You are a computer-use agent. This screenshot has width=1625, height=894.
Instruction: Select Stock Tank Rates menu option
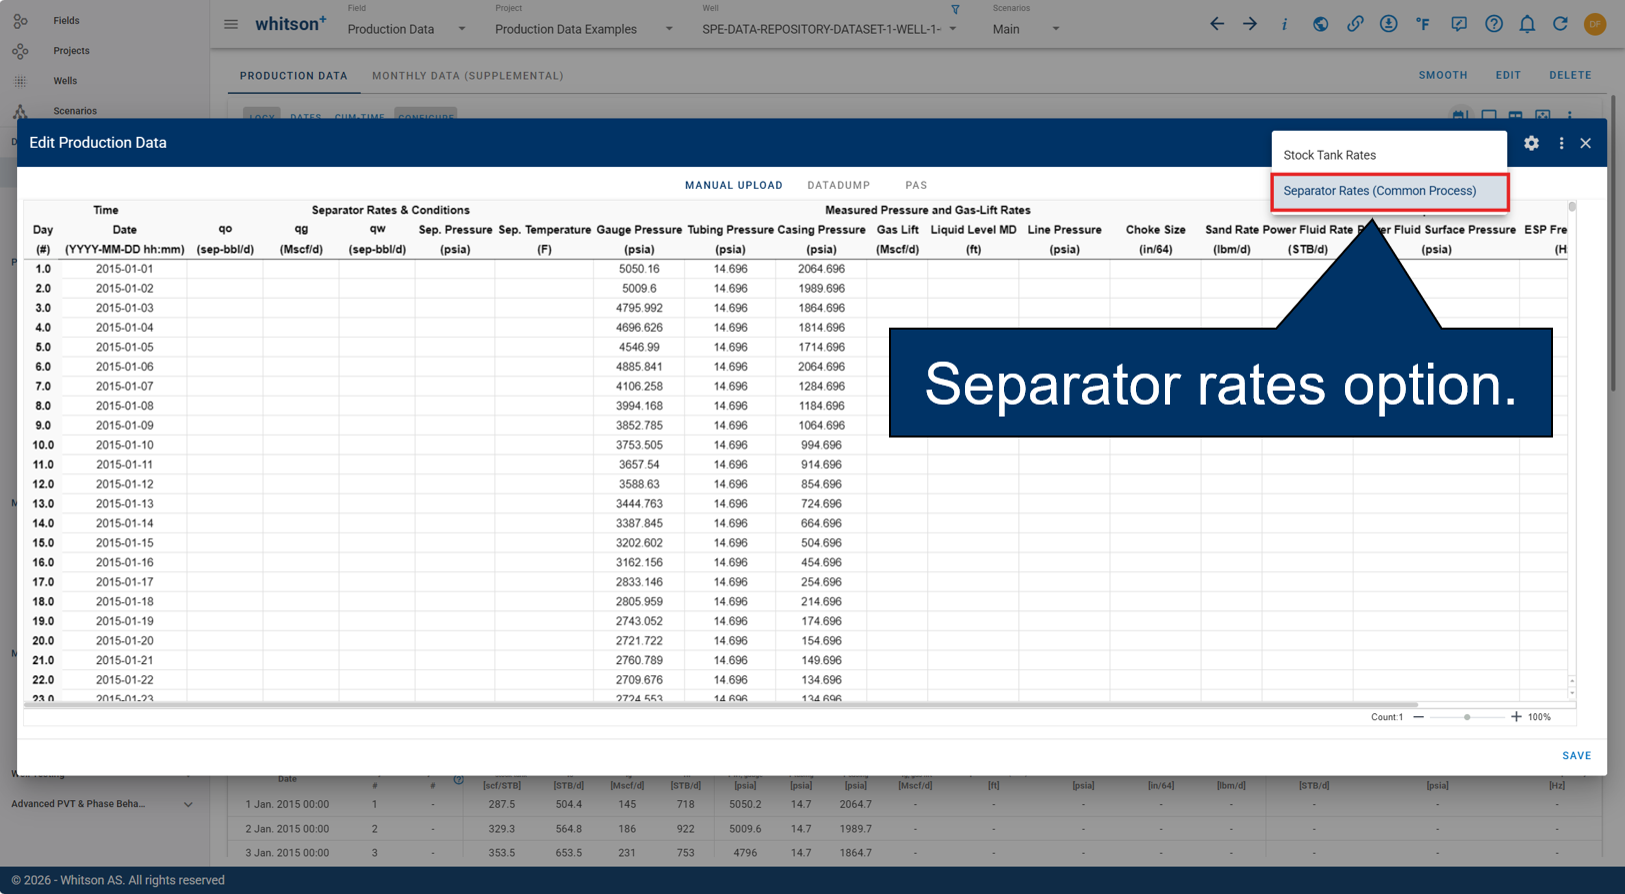[x=1389, y=155]
